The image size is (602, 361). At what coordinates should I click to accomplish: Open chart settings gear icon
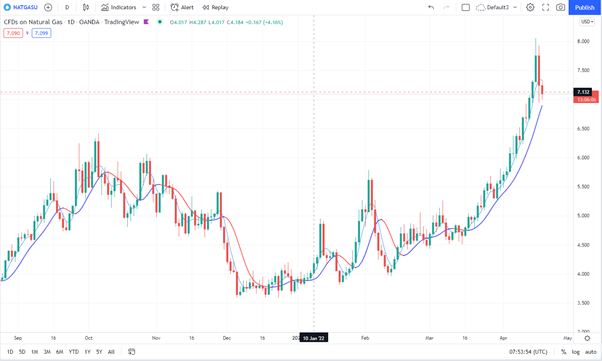[x=530, y=7]
